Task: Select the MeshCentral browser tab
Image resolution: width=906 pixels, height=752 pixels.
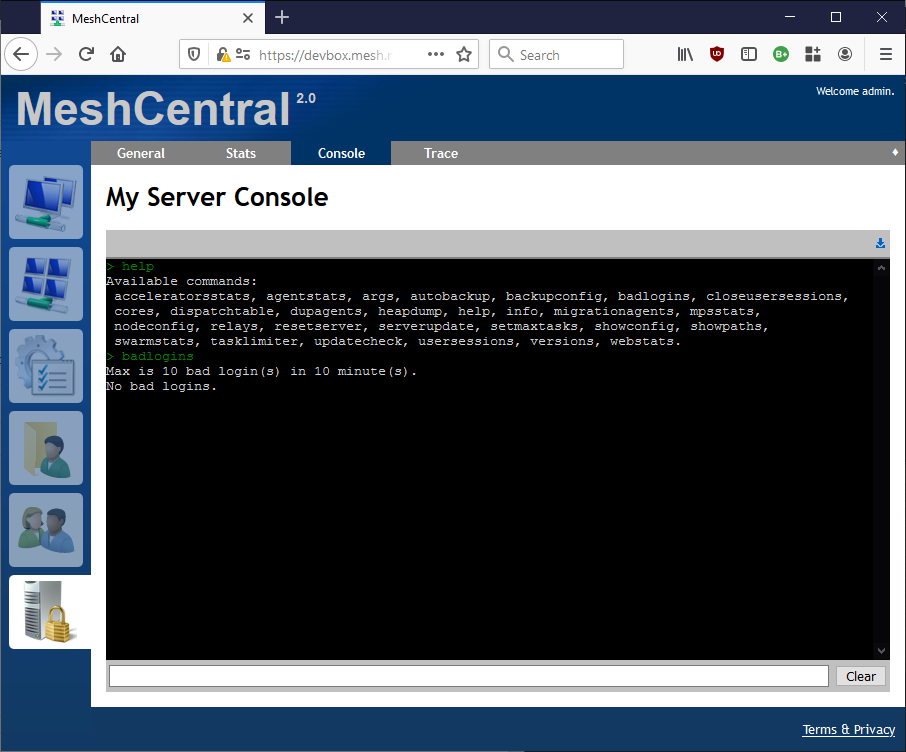Action: (153, 18)
